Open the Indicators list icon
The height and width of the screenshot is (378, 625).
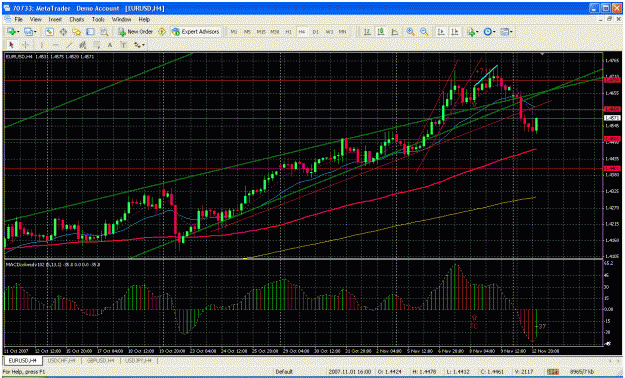[x=471, y=32]
